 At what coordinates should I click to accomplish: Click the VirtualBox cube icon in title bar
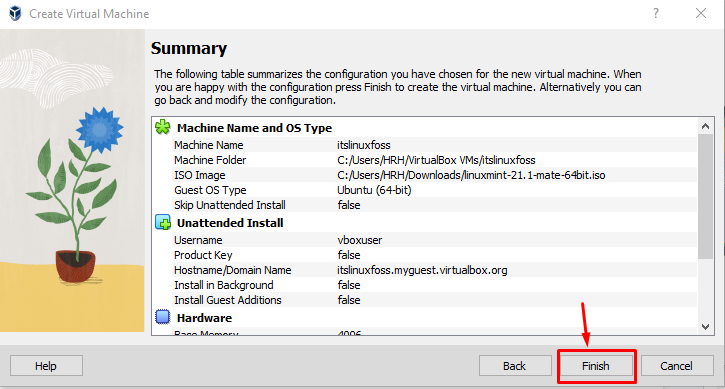coord(15,13)
